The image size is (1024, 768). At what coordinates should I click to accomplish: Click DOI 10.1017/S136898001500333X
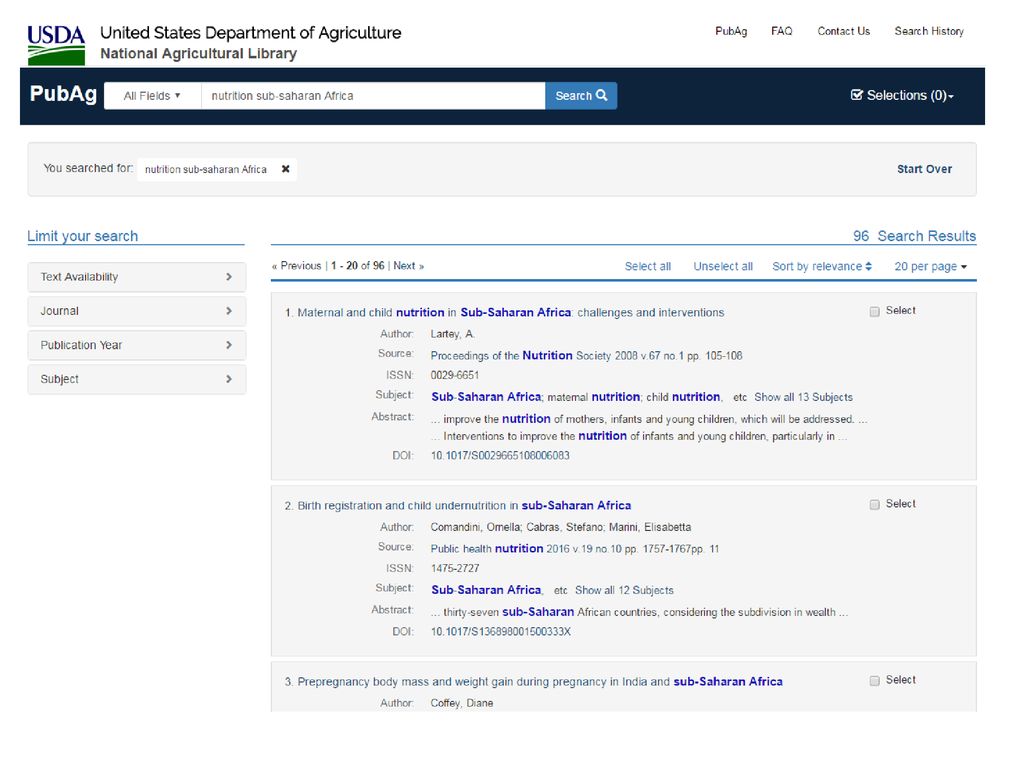501,632
